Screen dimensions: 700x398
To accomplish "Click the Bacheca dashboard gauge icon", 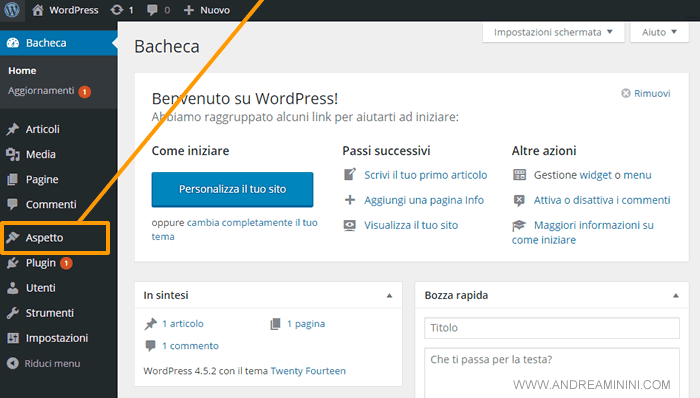I will [x=13, y=43].
